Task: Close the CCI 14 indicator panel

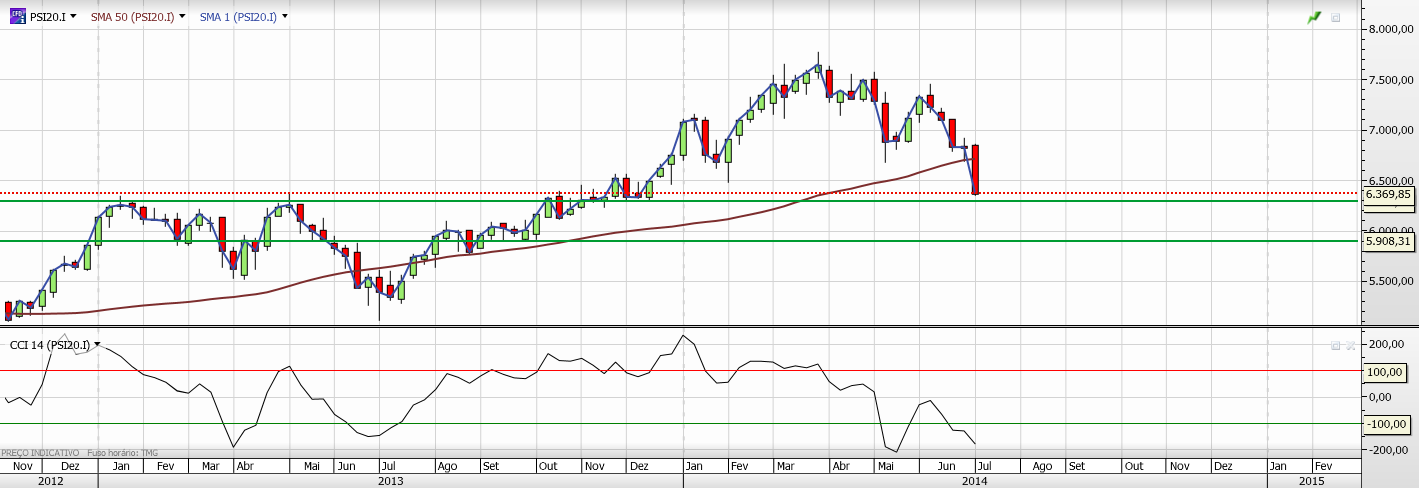Action: point(1350,345)
